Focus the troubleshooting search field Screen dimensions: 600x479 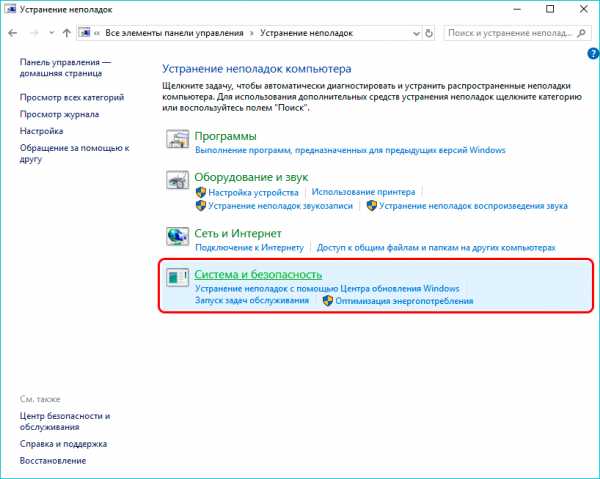point(510,33)
